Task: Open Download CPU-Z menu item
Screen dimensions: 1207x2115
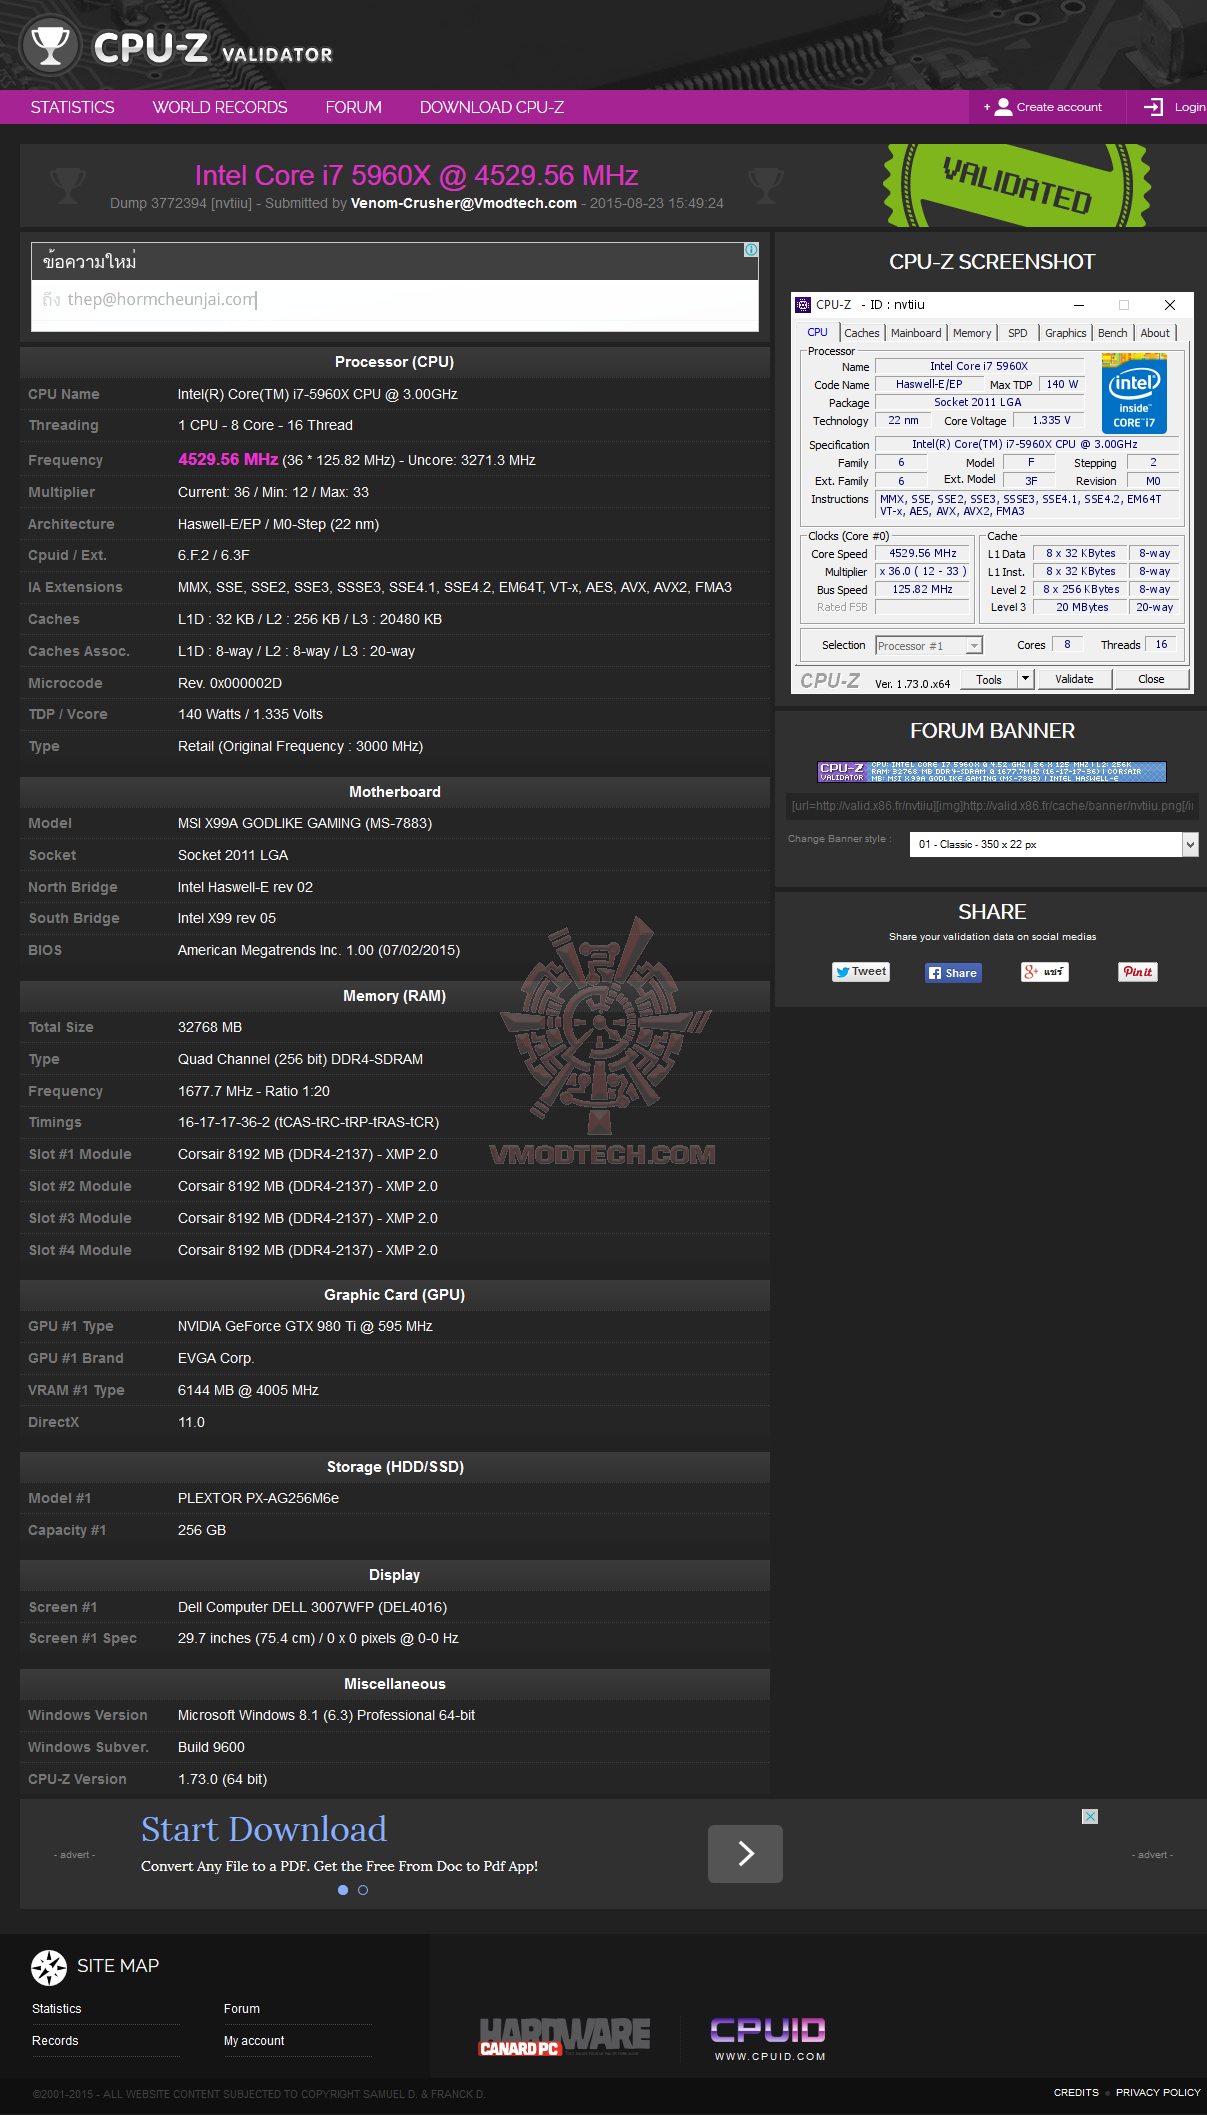Action: pyautogui.click(x=492, y=107)
